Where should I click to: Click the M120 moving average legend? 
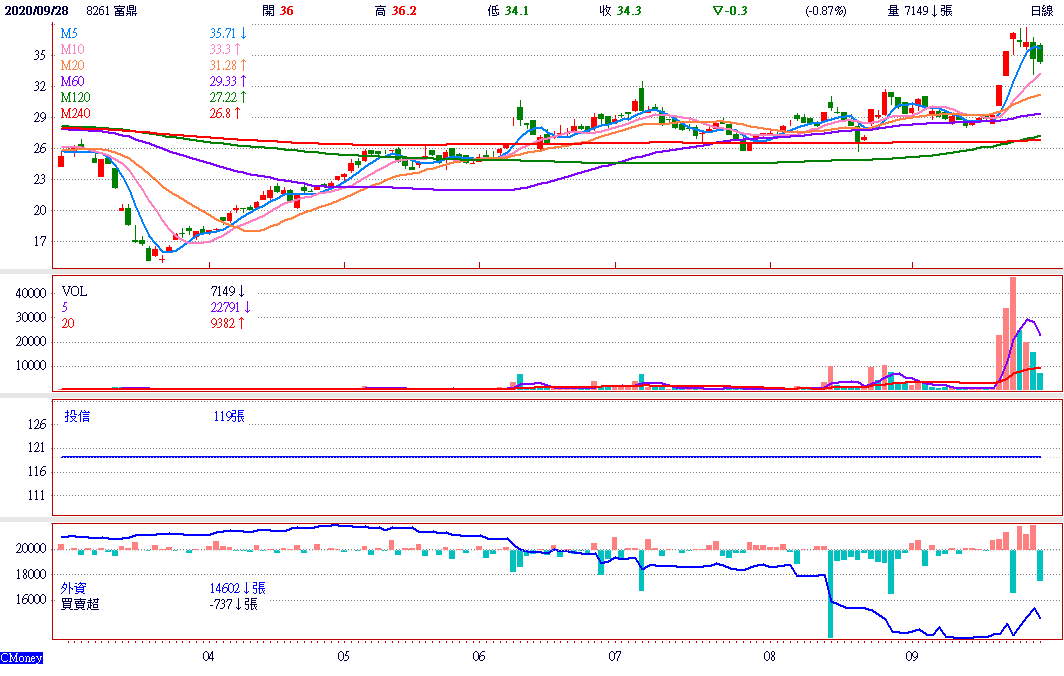click(75, 97)
